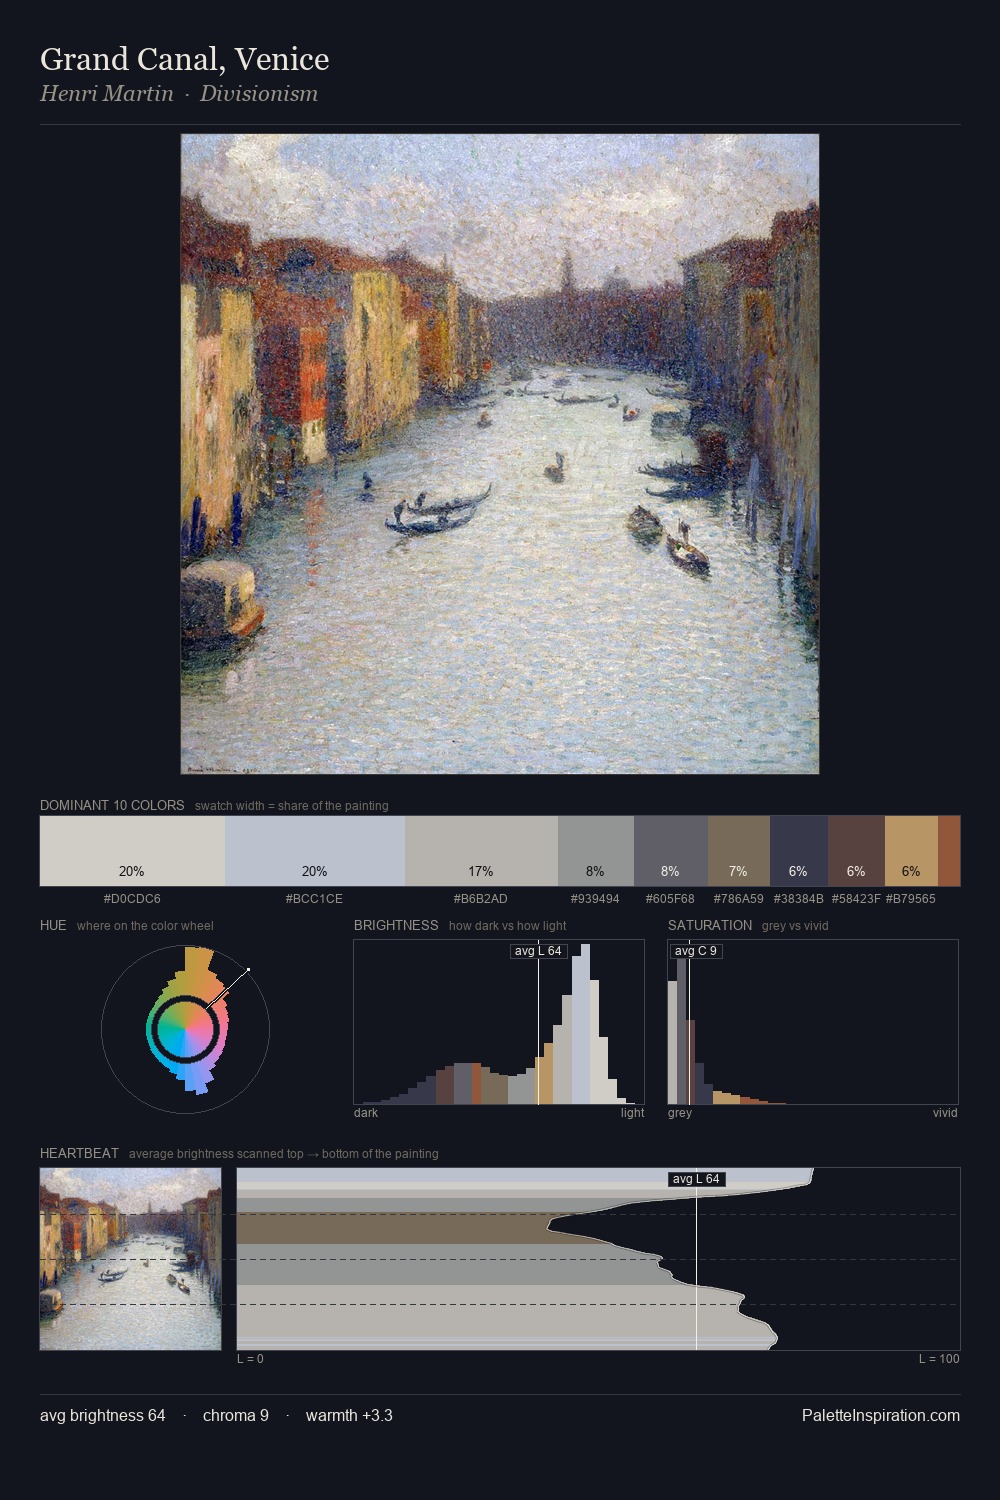Click the 'avg C 9' saturation marker label
The height and width of the screenshot is (1500, 1000).
click(x=696, y=951)
